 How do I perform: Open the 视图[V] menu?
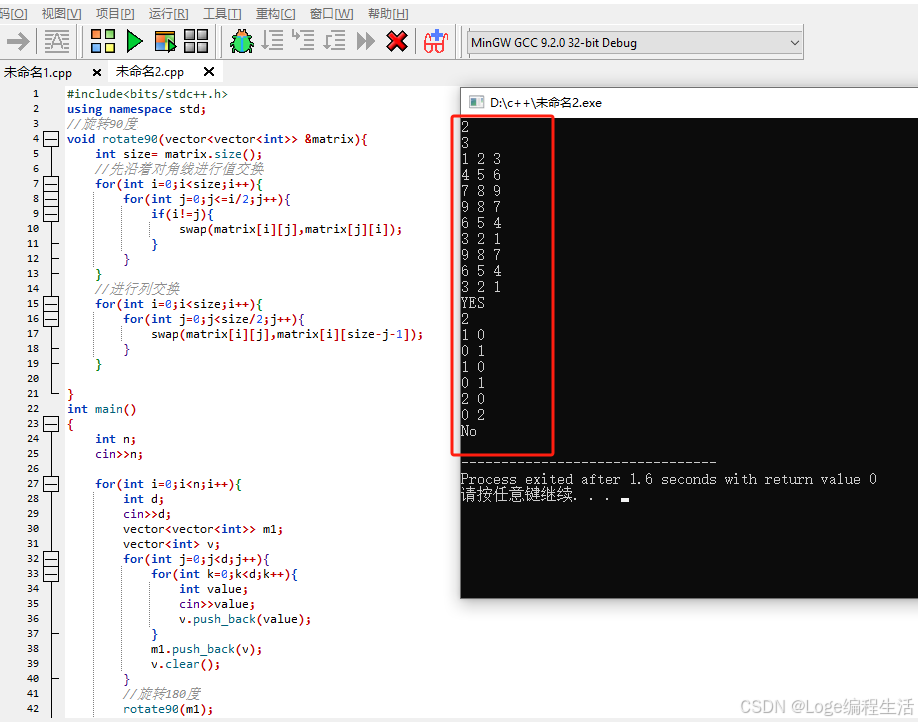click(61, 13)
